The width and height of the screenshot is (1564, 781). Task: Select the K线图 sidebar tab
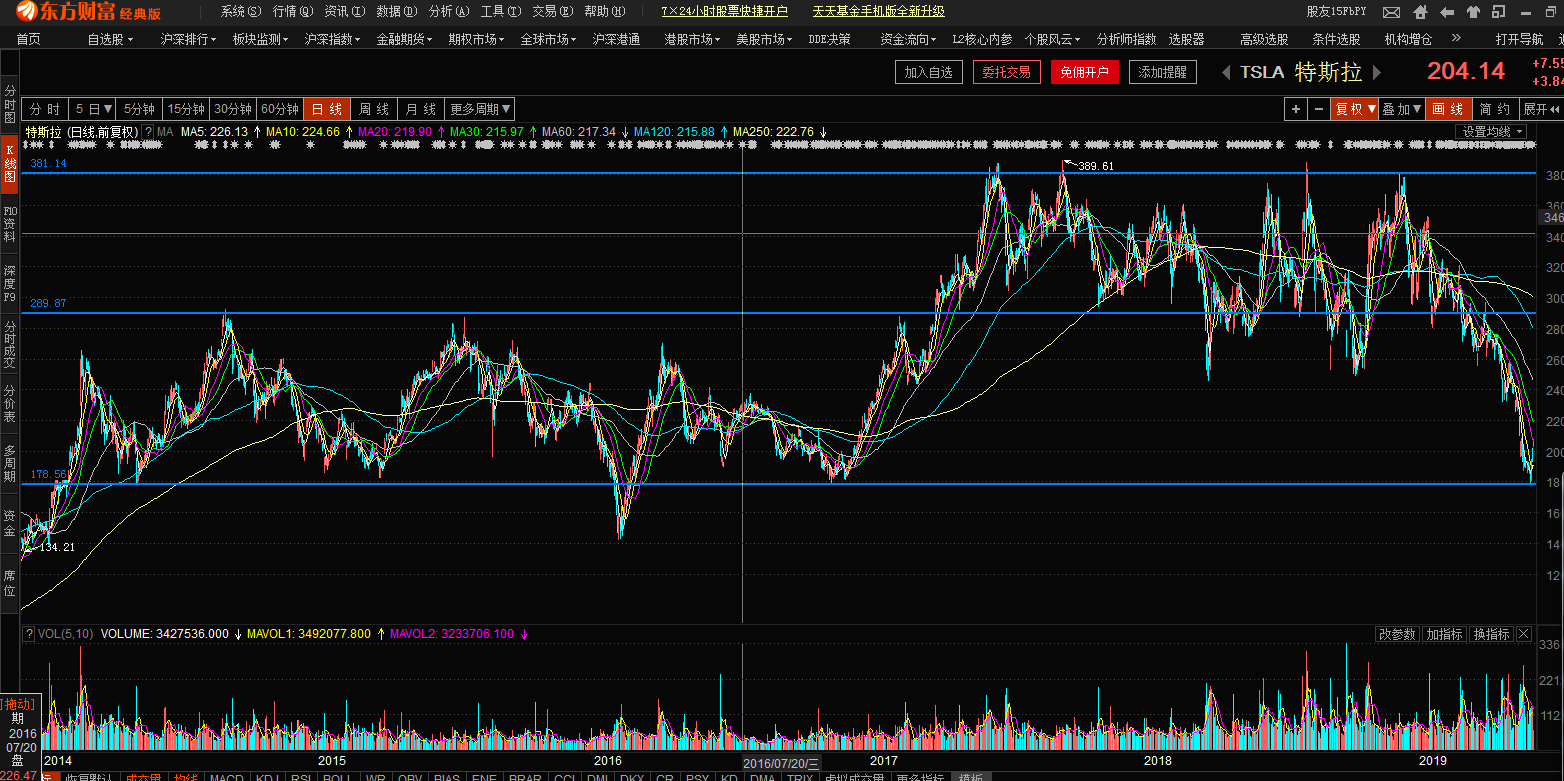pos(10,163)
